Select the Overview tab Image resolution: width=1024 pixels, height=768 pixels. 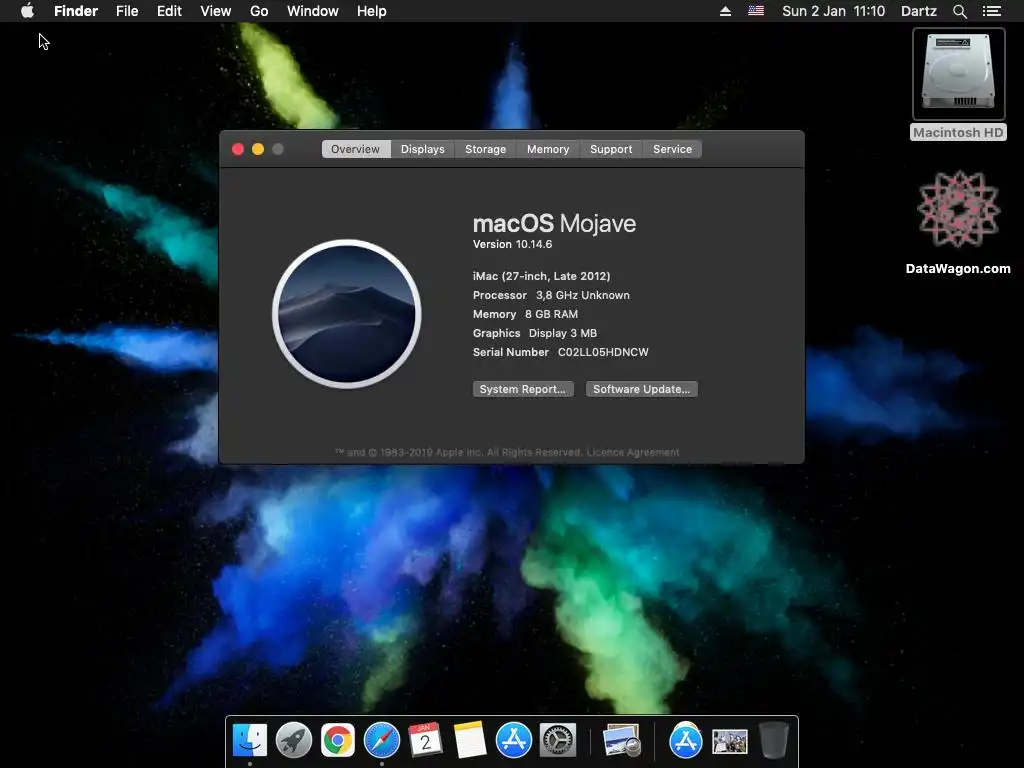[x=355, y=149]
